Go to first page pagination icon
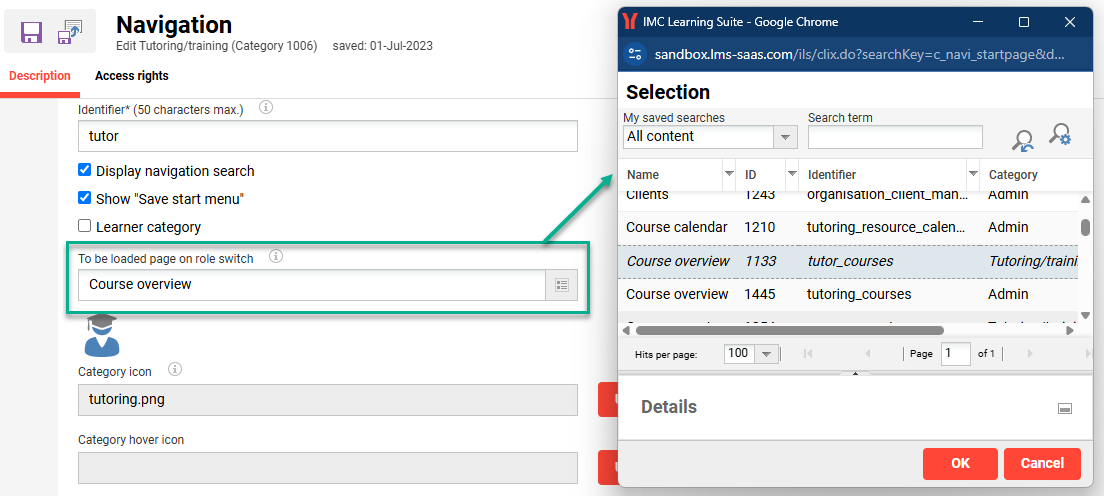Screen dimensions: 1104x496 (x=808, y=353)
